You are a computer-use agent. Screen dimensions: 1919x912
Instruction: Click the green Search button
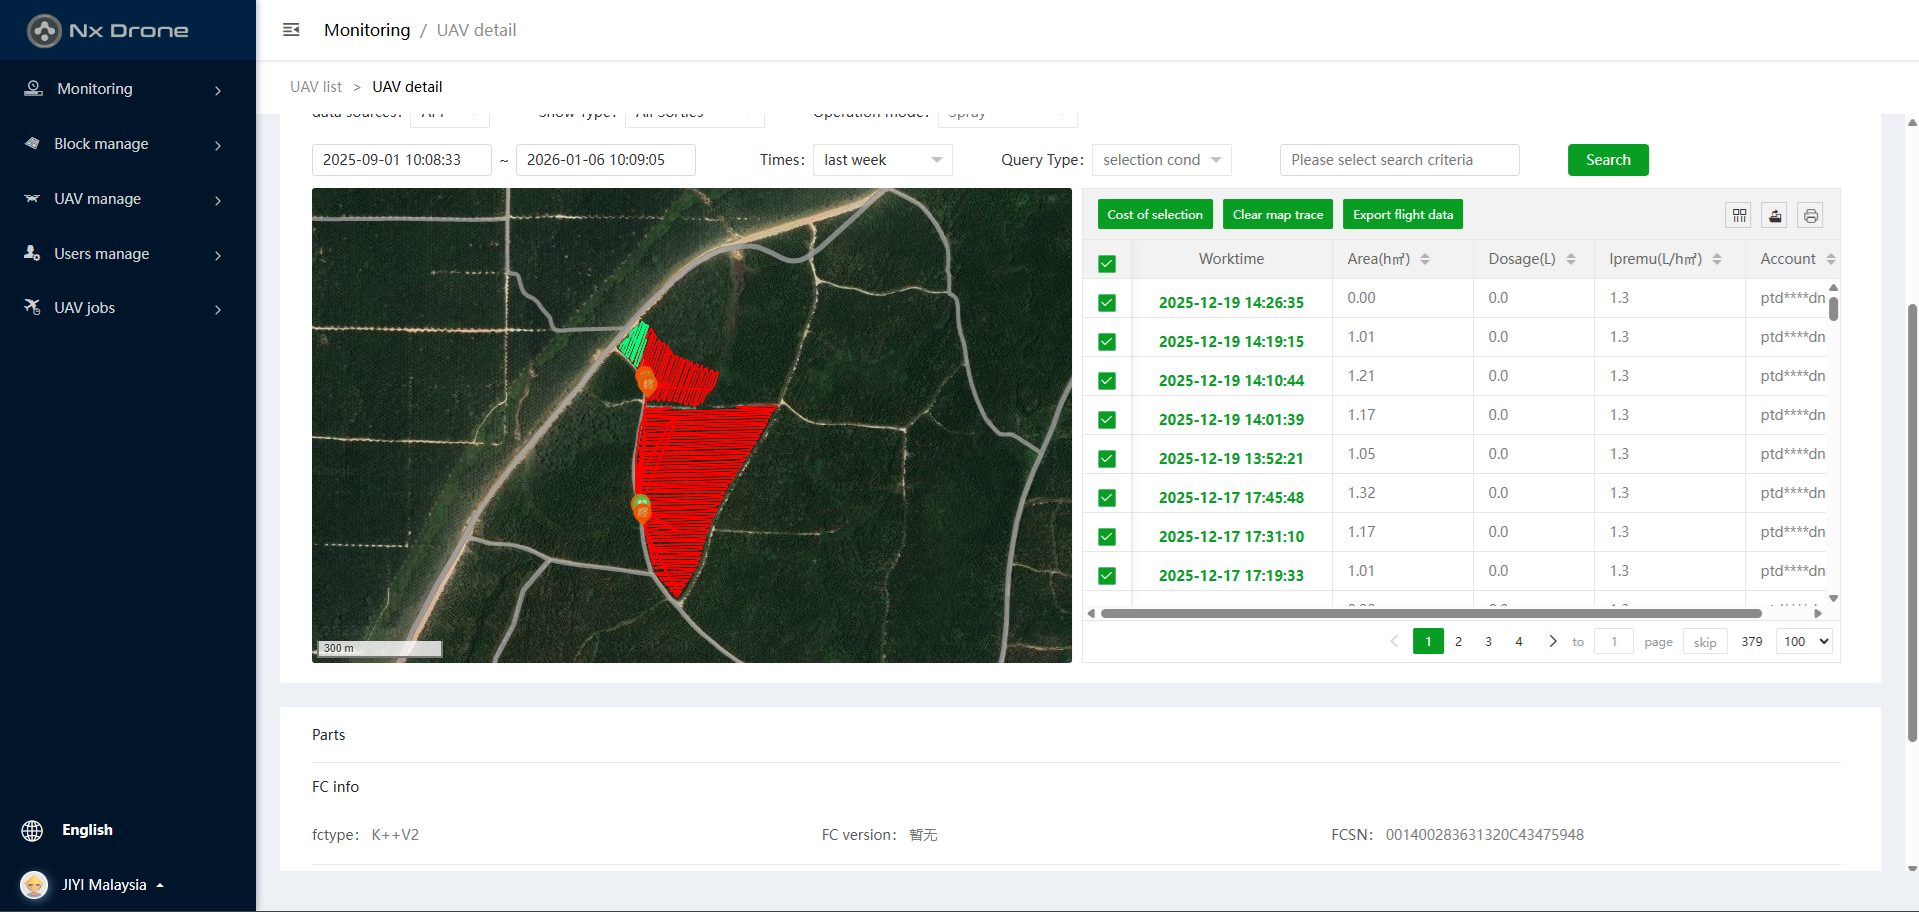coord(1607,160)
